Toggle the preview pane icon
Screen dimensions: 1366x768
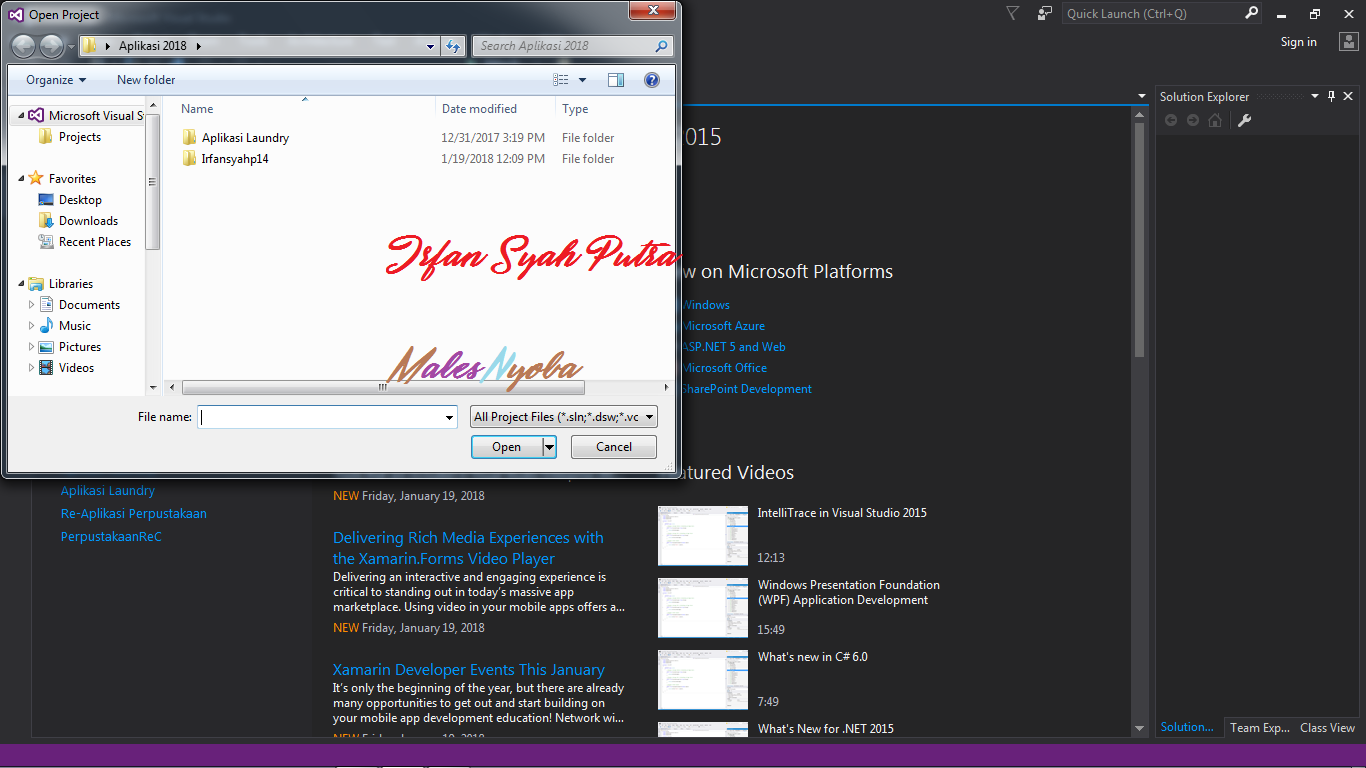pos(616,80)
